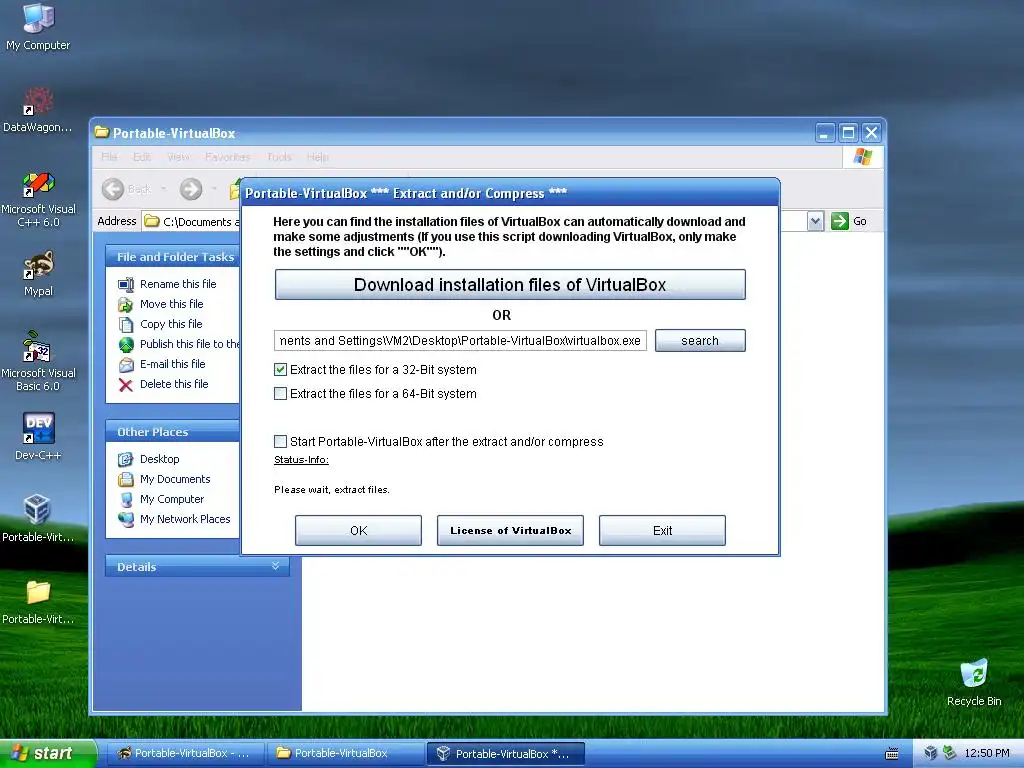Click the Status-Info label text

point(301,460)
